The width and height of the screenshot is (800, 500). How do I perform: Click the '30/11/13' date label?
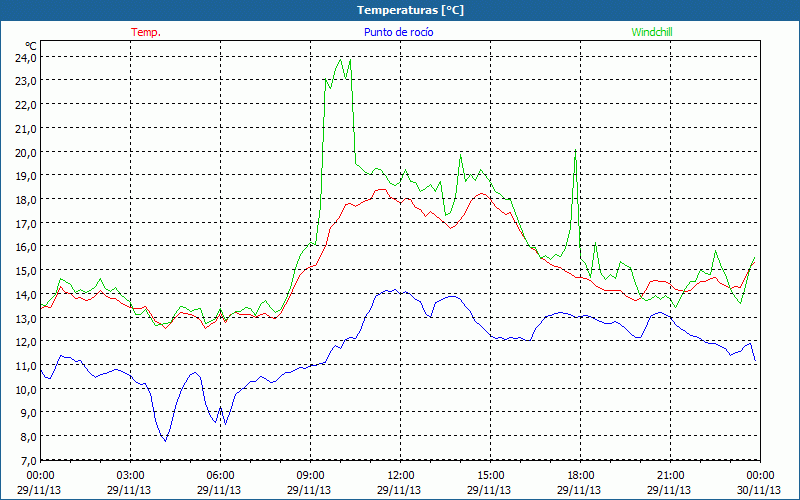tap(759, 490)
